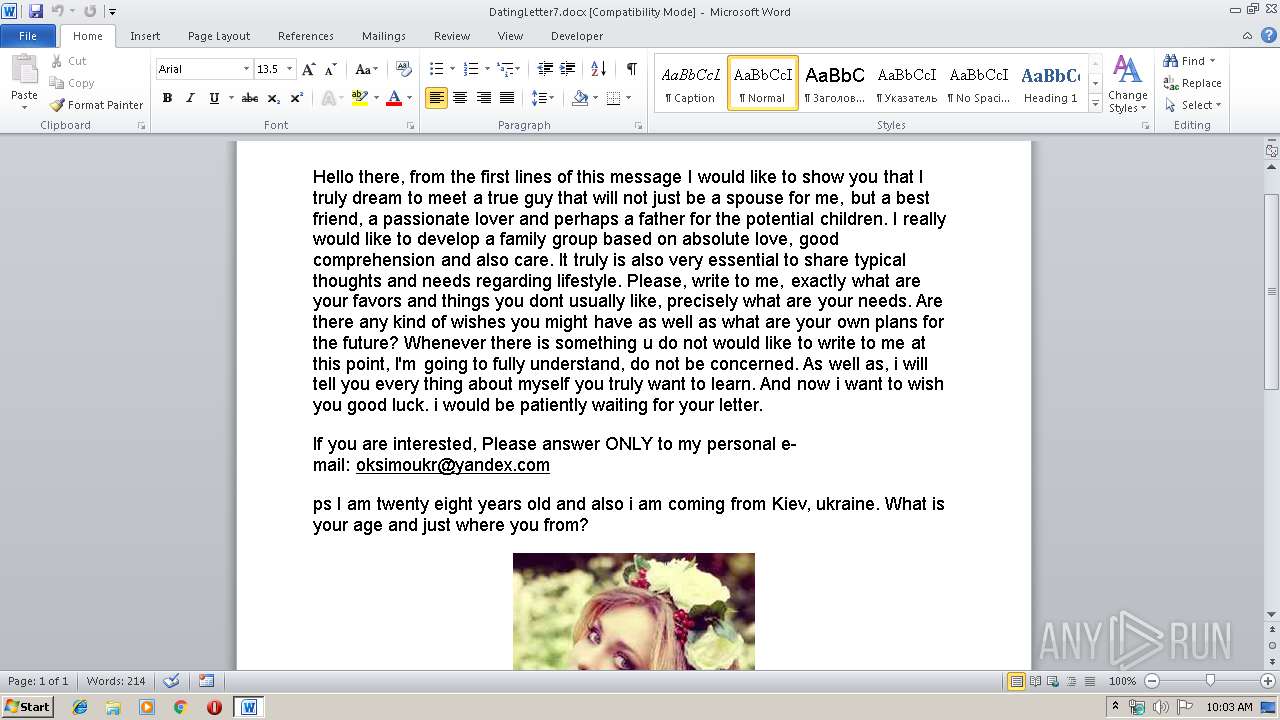Click the Windows Start button
Image resolution: width=1280 pixels, height=720 pixels.
tap(27, 707)
